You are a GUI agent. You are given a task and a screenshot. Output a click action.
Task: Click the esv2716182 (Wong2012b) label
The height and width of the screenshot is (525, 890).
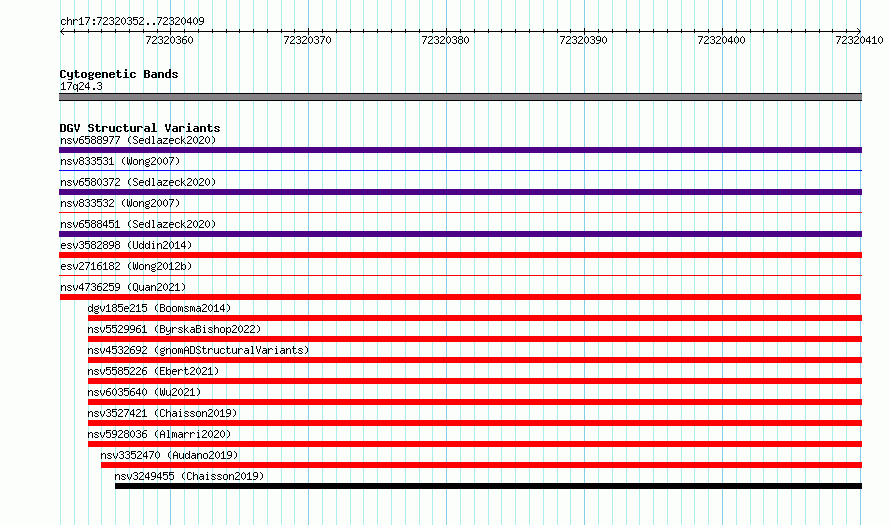pyautogui.click(x=126, y=266)
